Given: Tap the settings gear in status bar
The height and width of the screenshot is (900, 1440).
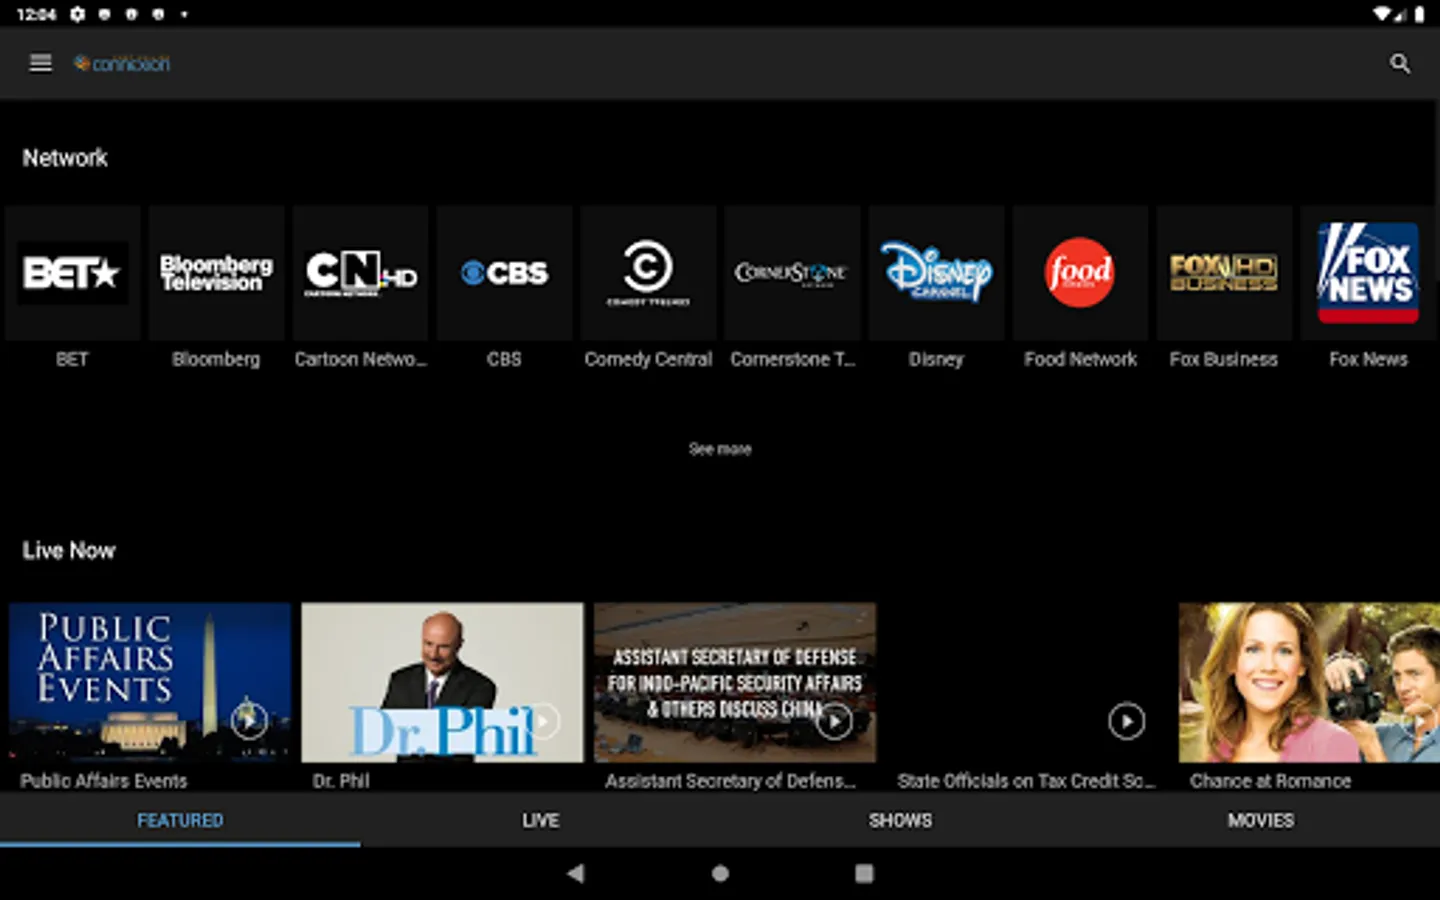Looking at the screenshot, I should (77, 14).
